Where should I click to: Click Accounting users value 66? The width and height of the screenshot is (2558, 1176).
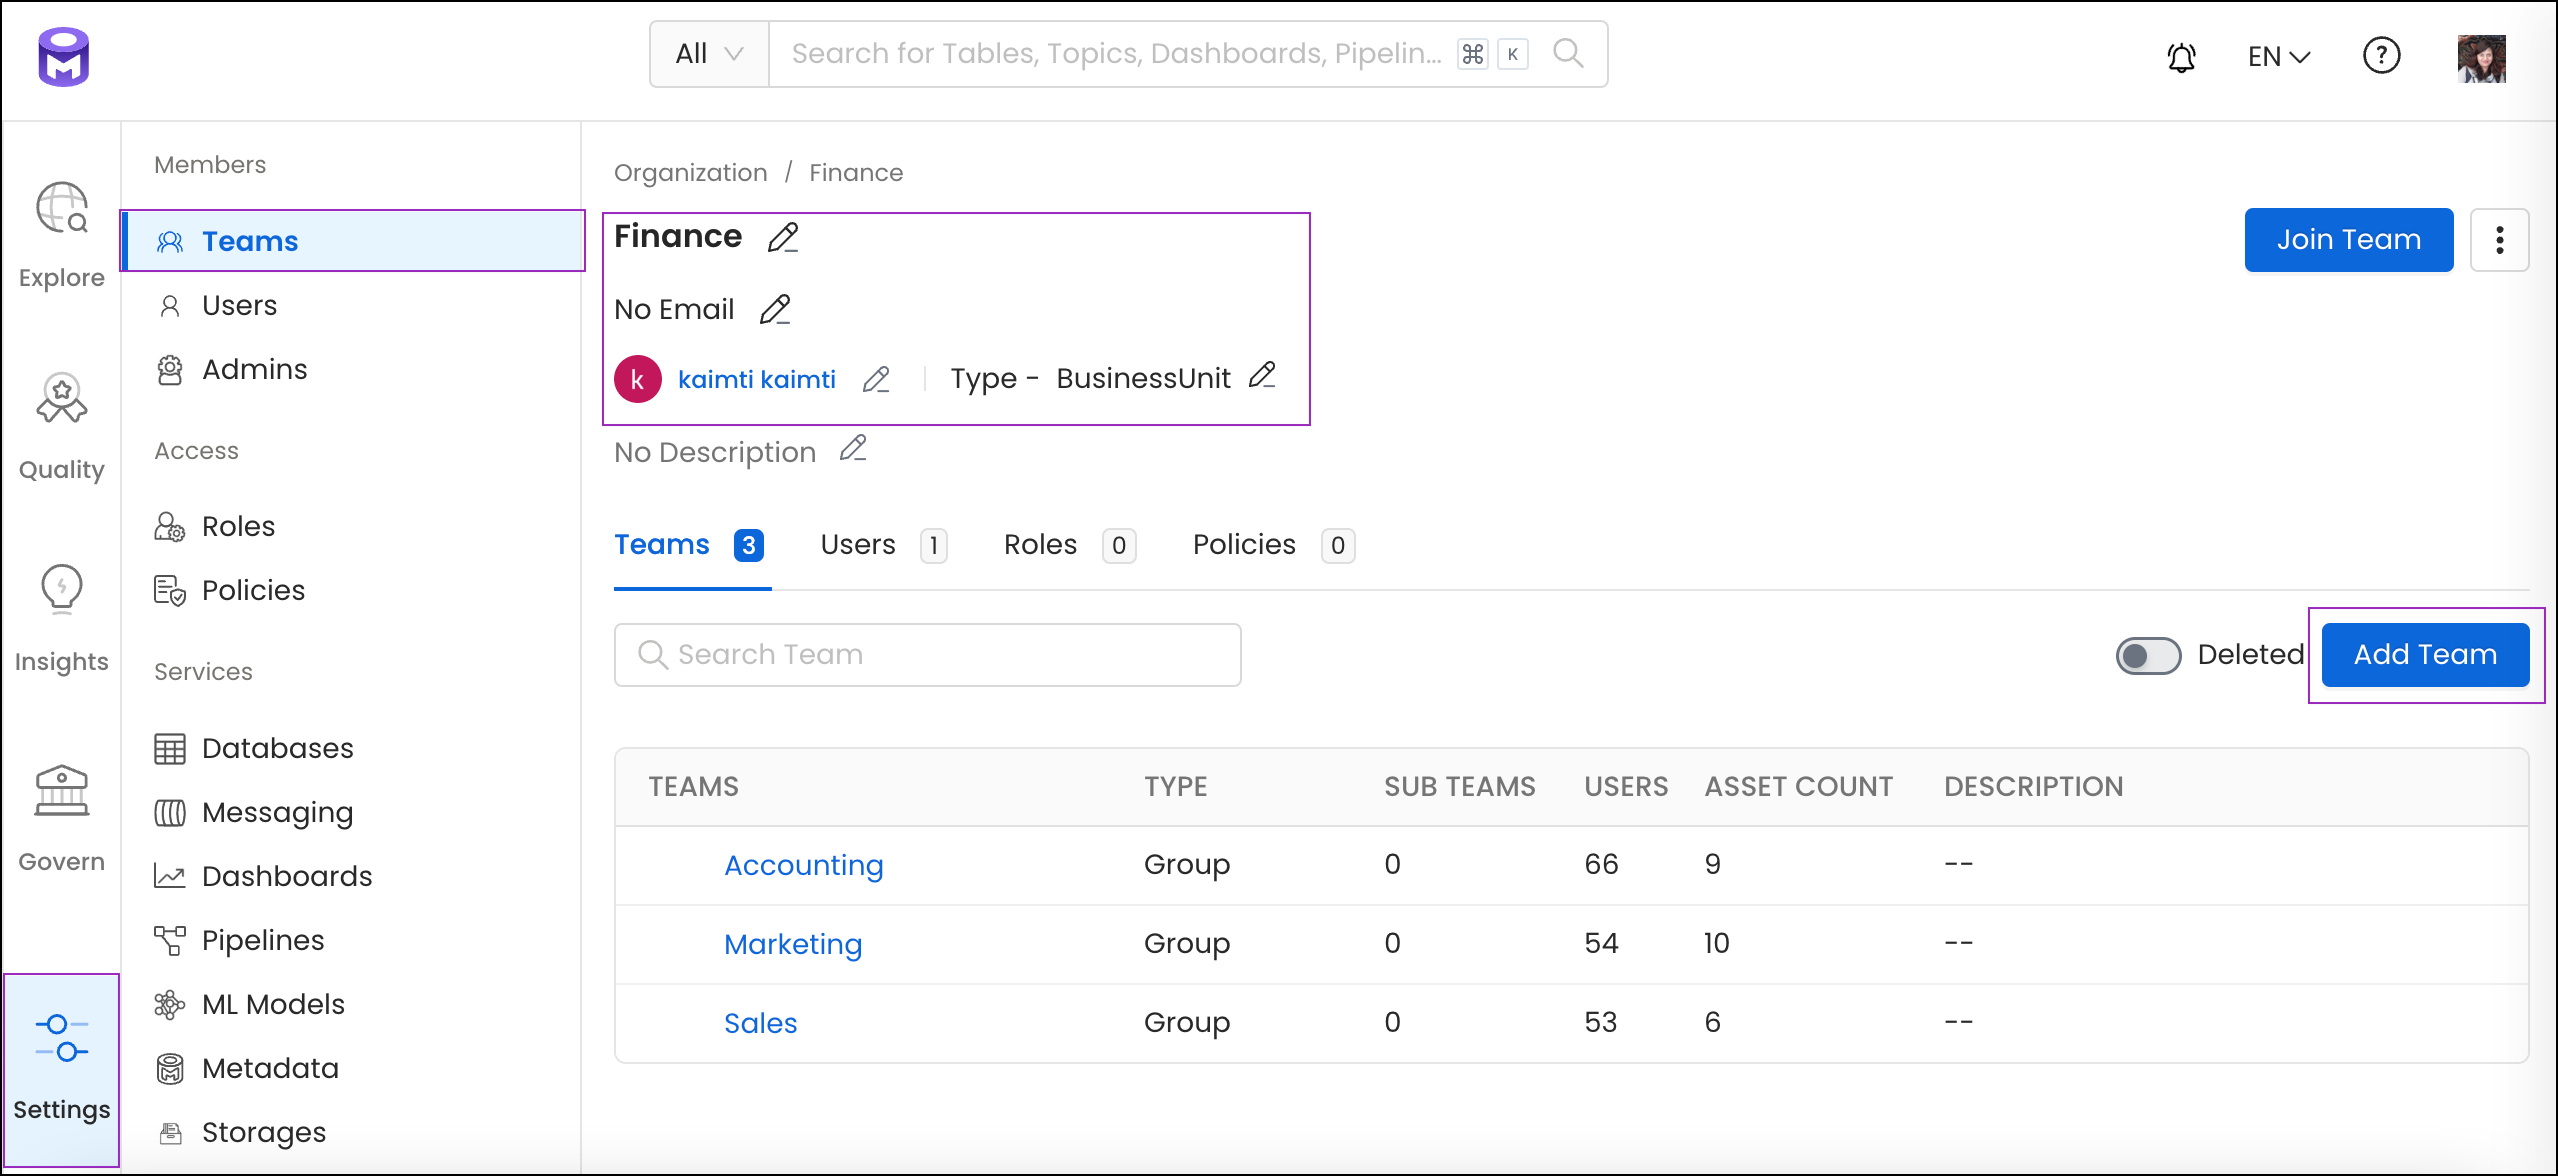click(1601, 864)
